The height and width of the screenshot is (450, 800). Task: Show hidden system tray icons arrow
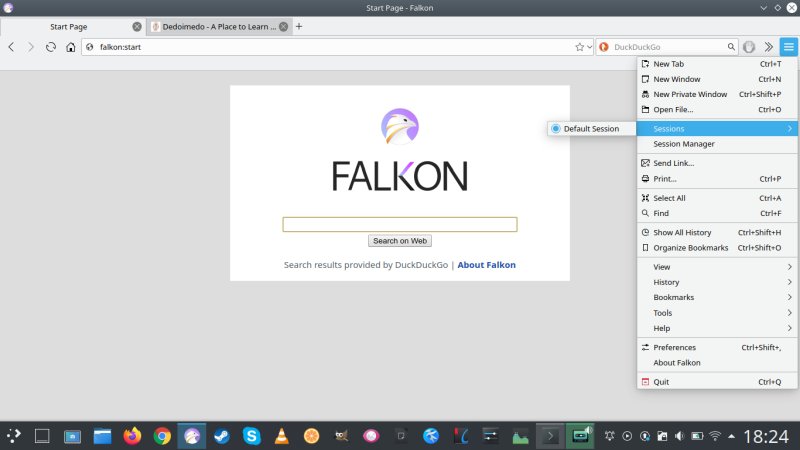732,436
